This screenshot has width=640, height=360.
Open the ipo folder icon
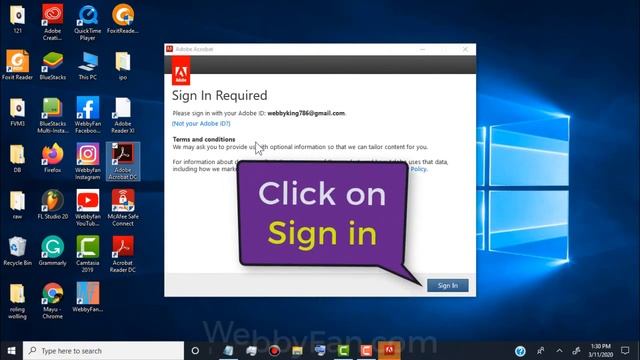(123, 65)
